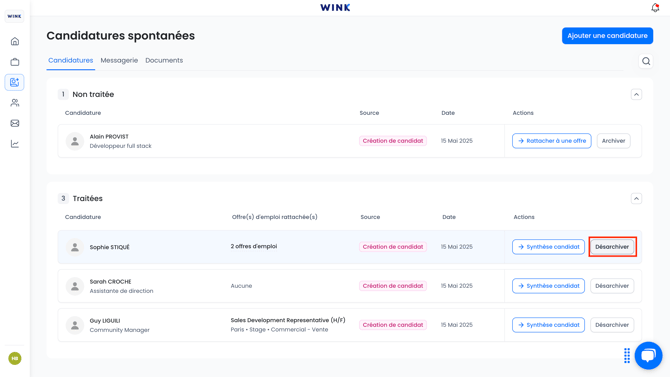This screenshot has height=377, width=670.
Task: Switch to the Documents tab
Action: coord(164,60)
